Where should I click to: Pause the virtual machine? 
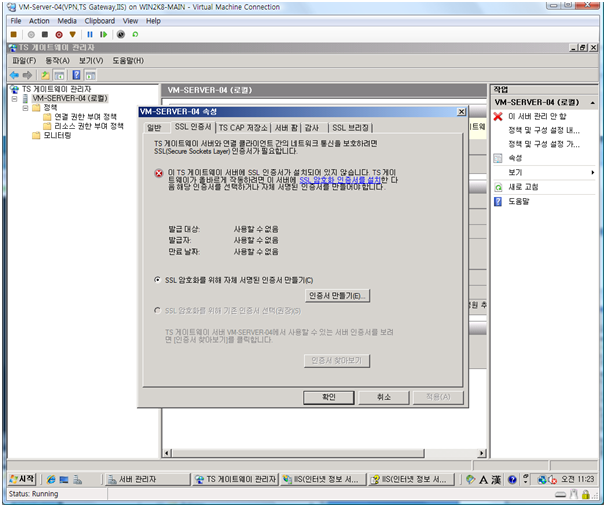[x=90, y=34]
